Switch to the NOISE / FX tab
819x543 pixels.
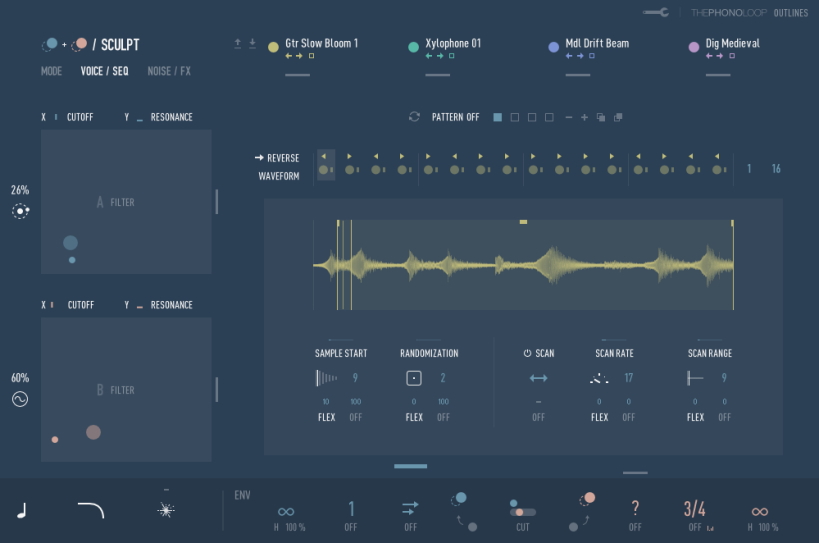pyautogui.click(x=169, y=71)
